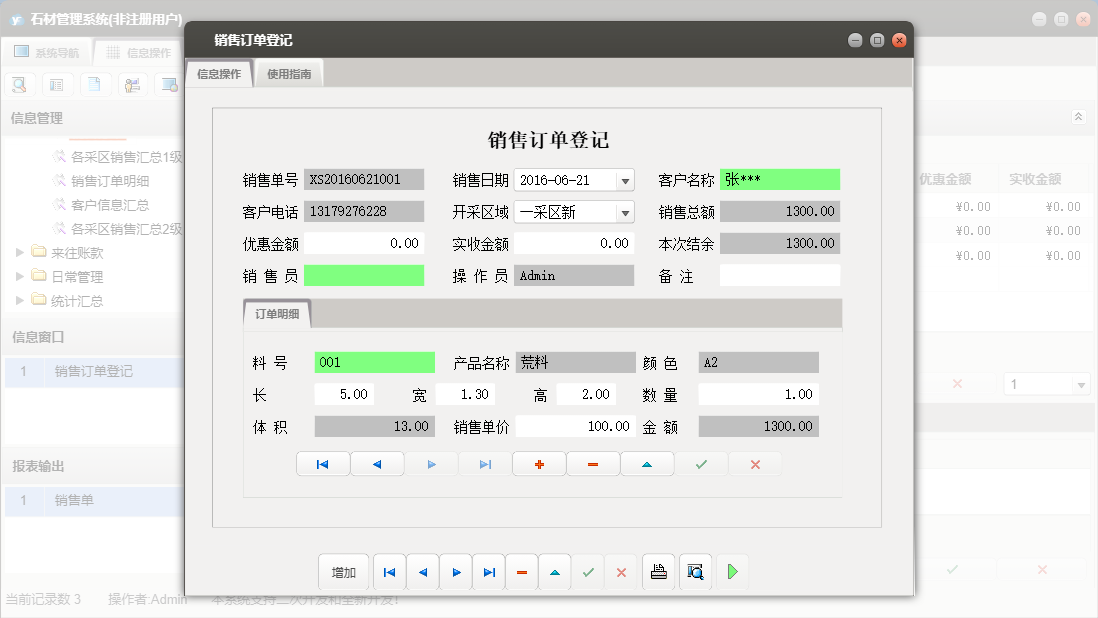Click the green run arrow at bottom toolbar
1098x618 pixels.
click(x=730, y=572)
